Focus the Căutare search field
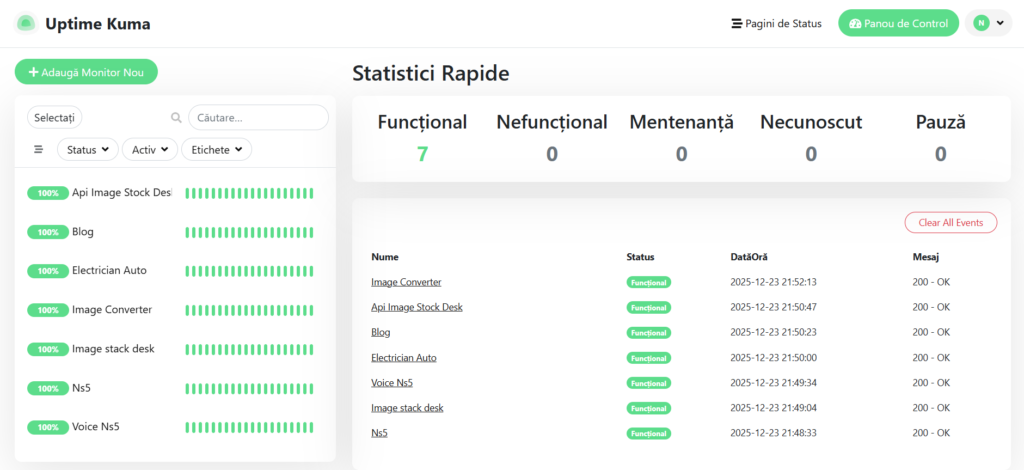 pos(259,118)
